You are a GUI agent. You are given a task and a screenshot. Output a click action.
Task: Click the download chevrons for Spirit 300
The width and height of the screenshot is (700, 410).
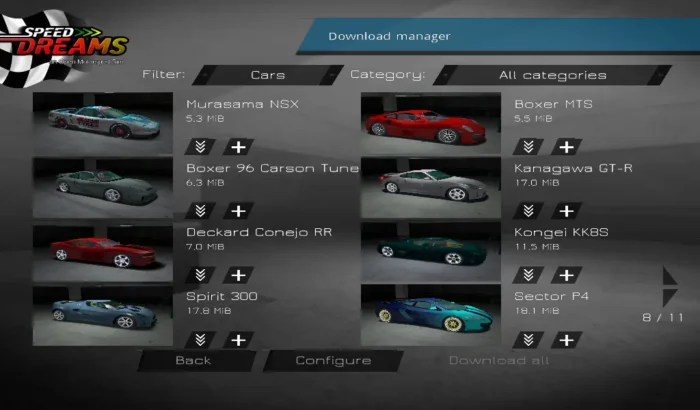[x=201, y=339]
